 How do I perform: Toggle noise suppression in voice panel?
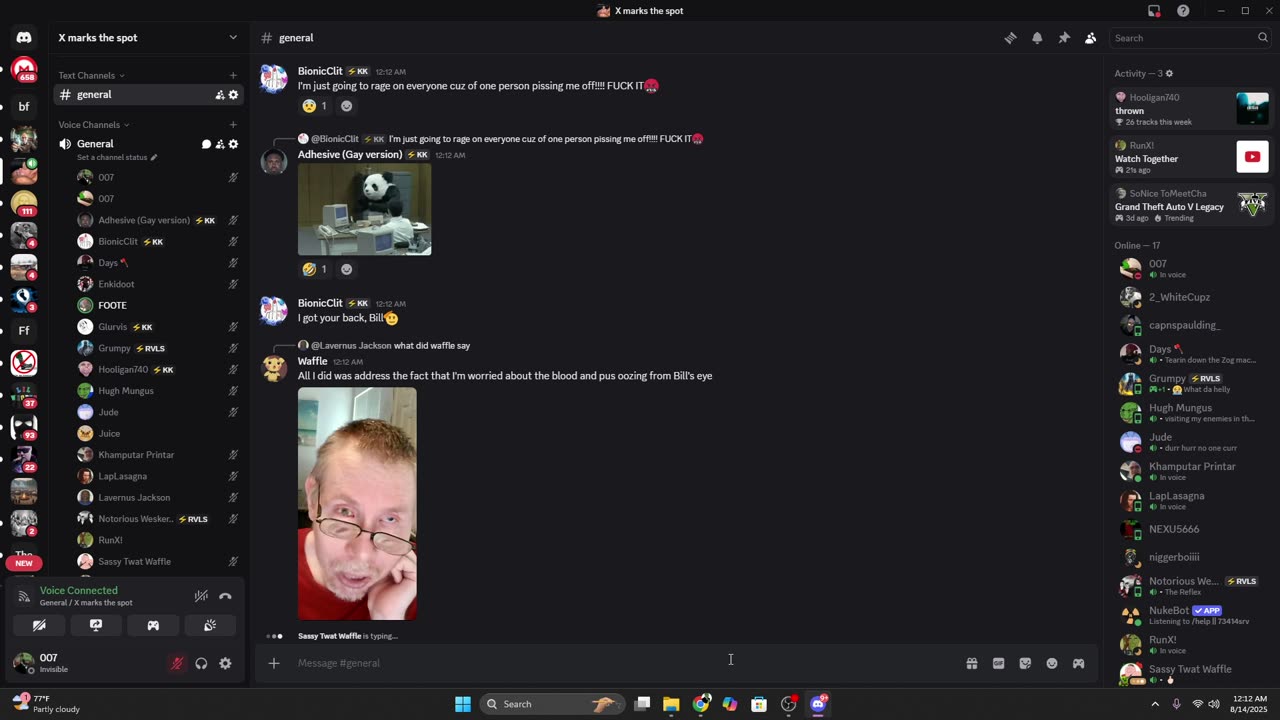click(201, 596)
